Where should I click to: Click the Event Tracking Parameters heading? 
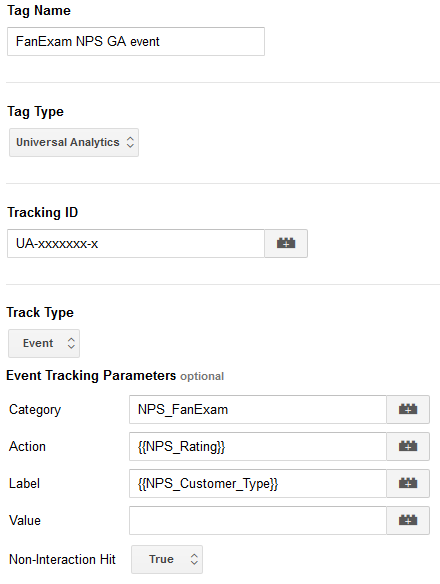click(x=91, y=375)
